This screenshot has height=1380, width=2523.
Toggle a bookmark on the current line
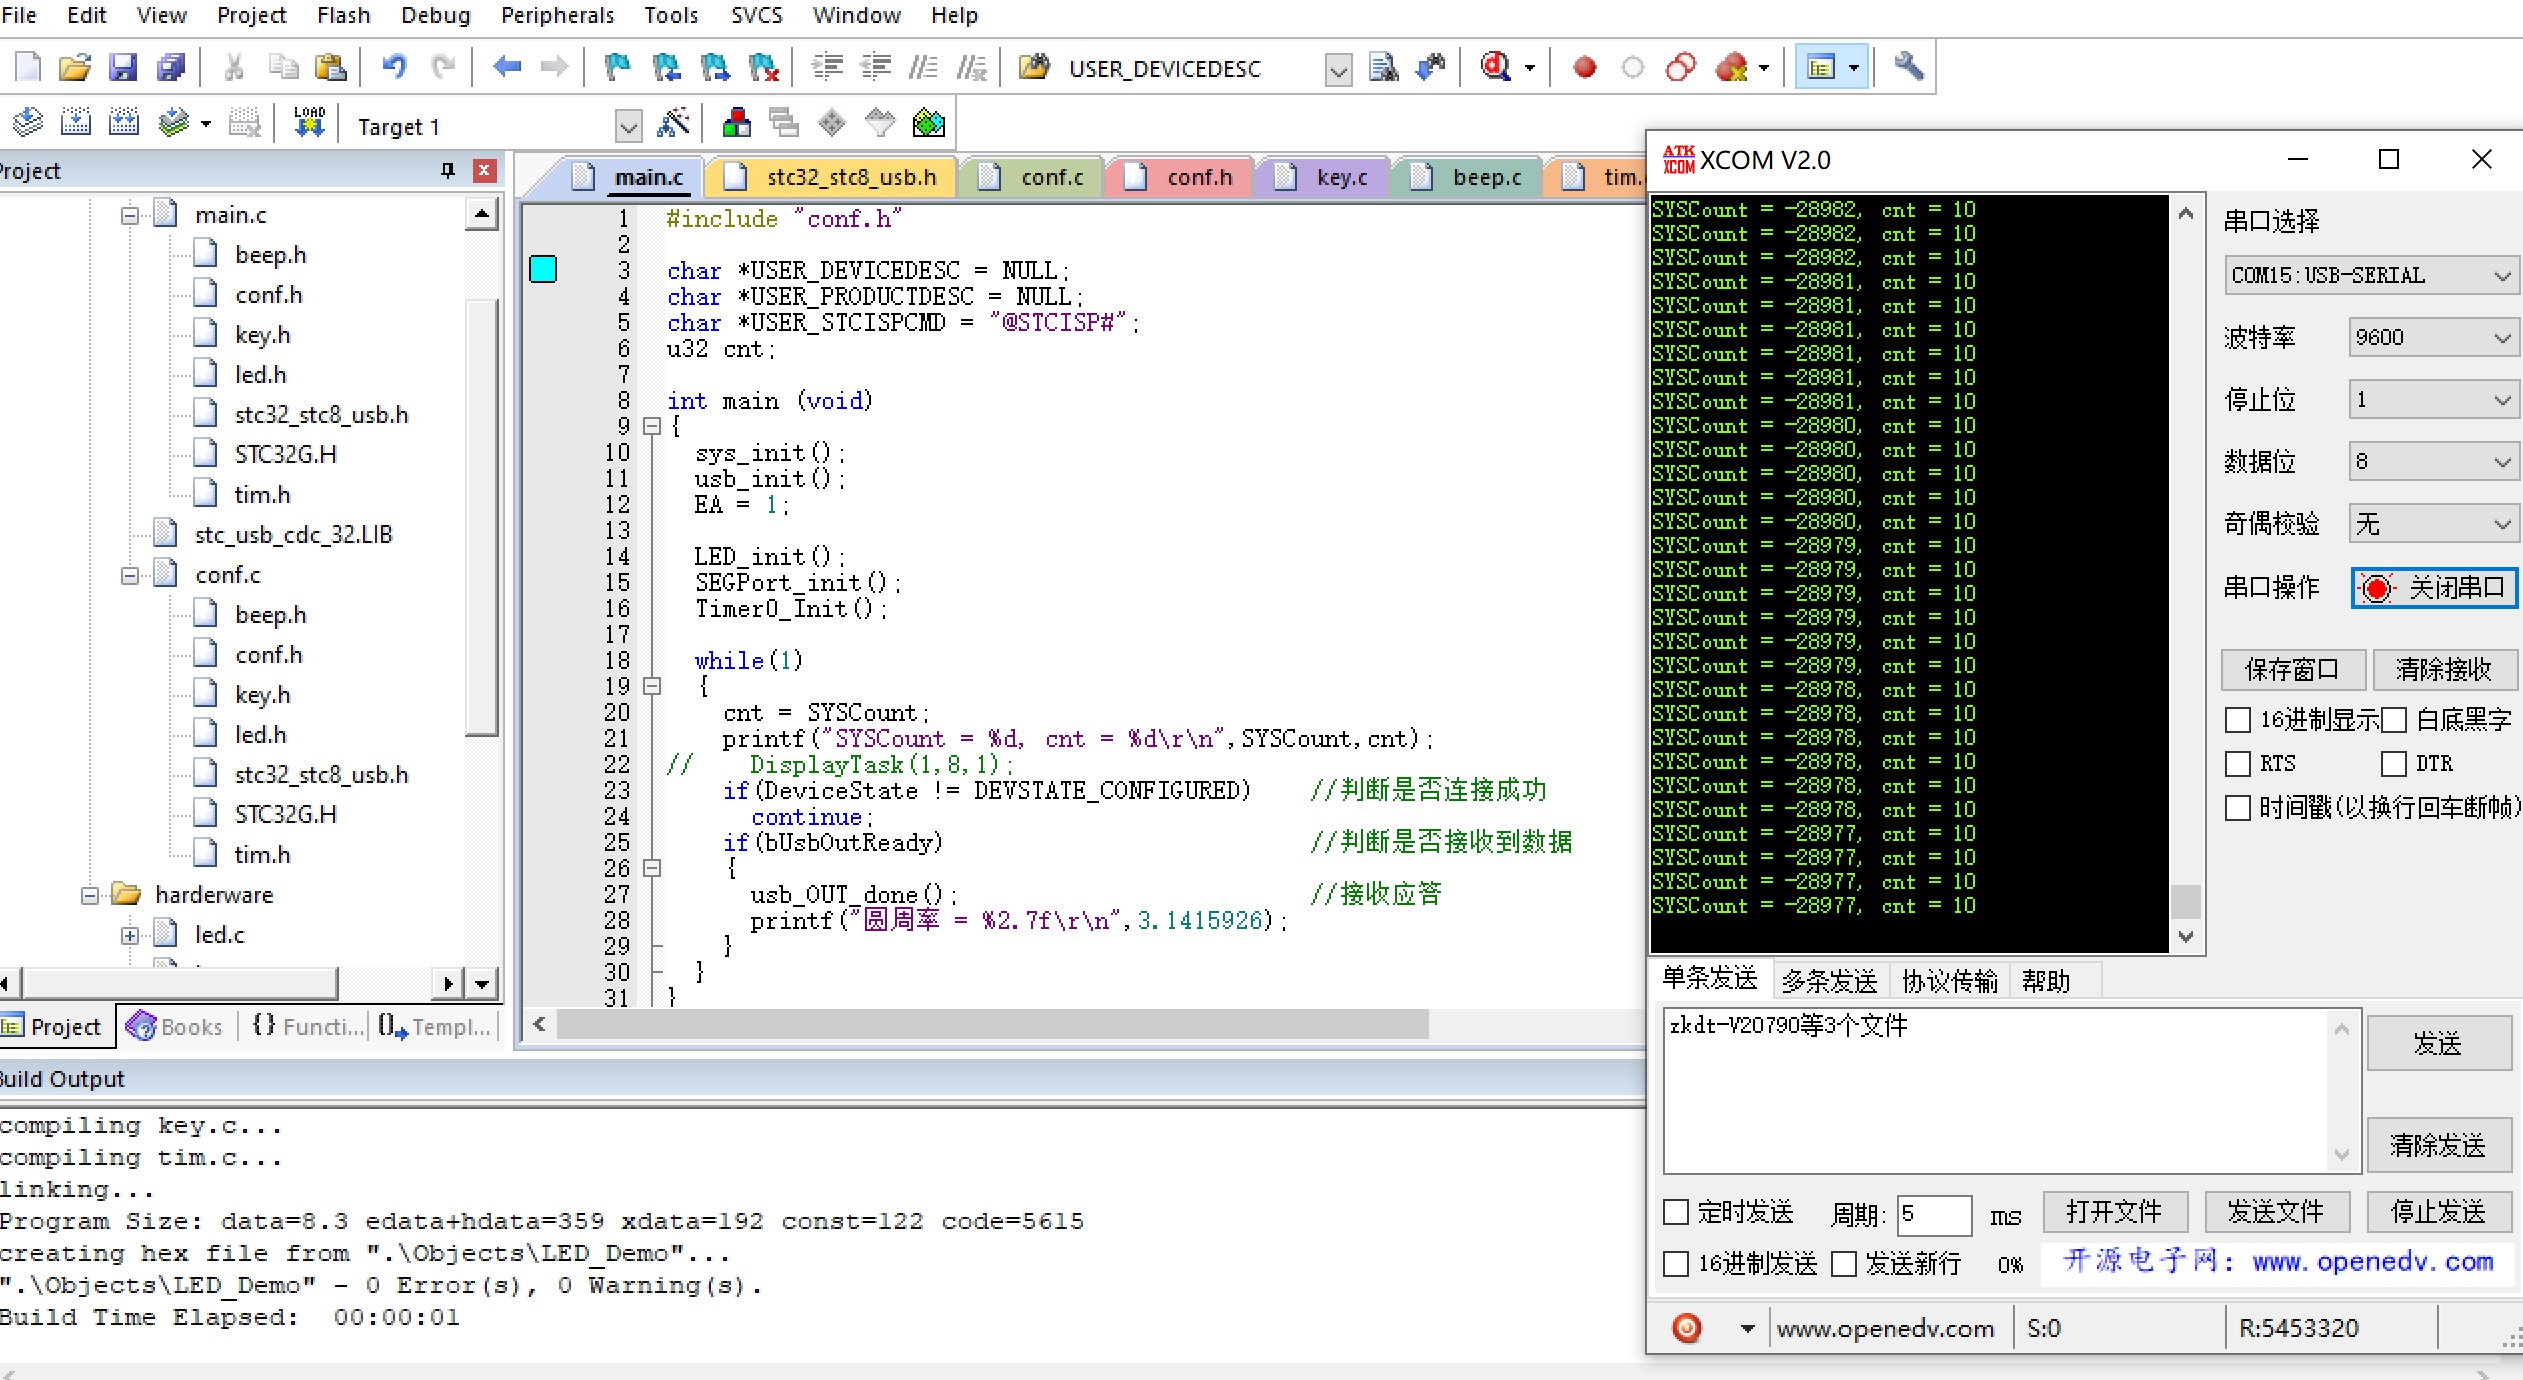pyautogui.click(x=617, y=67)
